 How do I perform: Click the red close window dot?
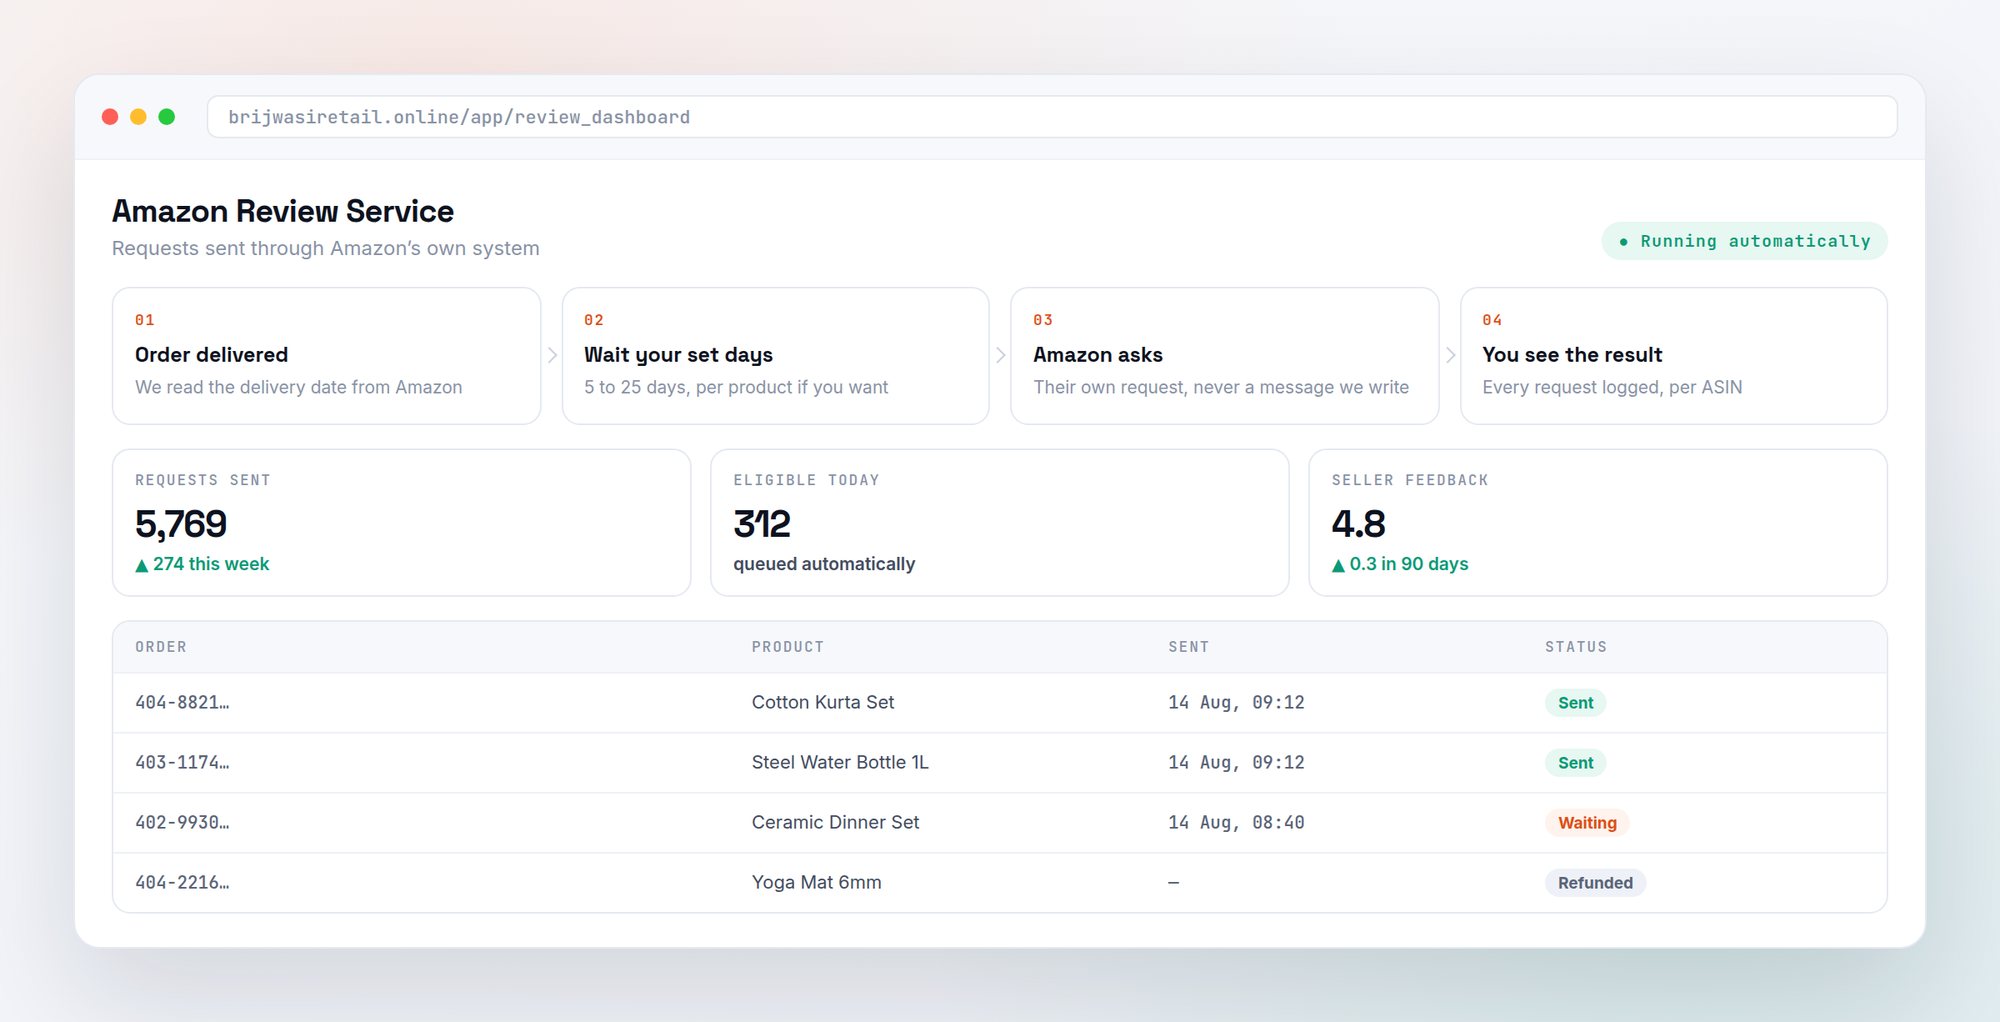pos(110,117)
